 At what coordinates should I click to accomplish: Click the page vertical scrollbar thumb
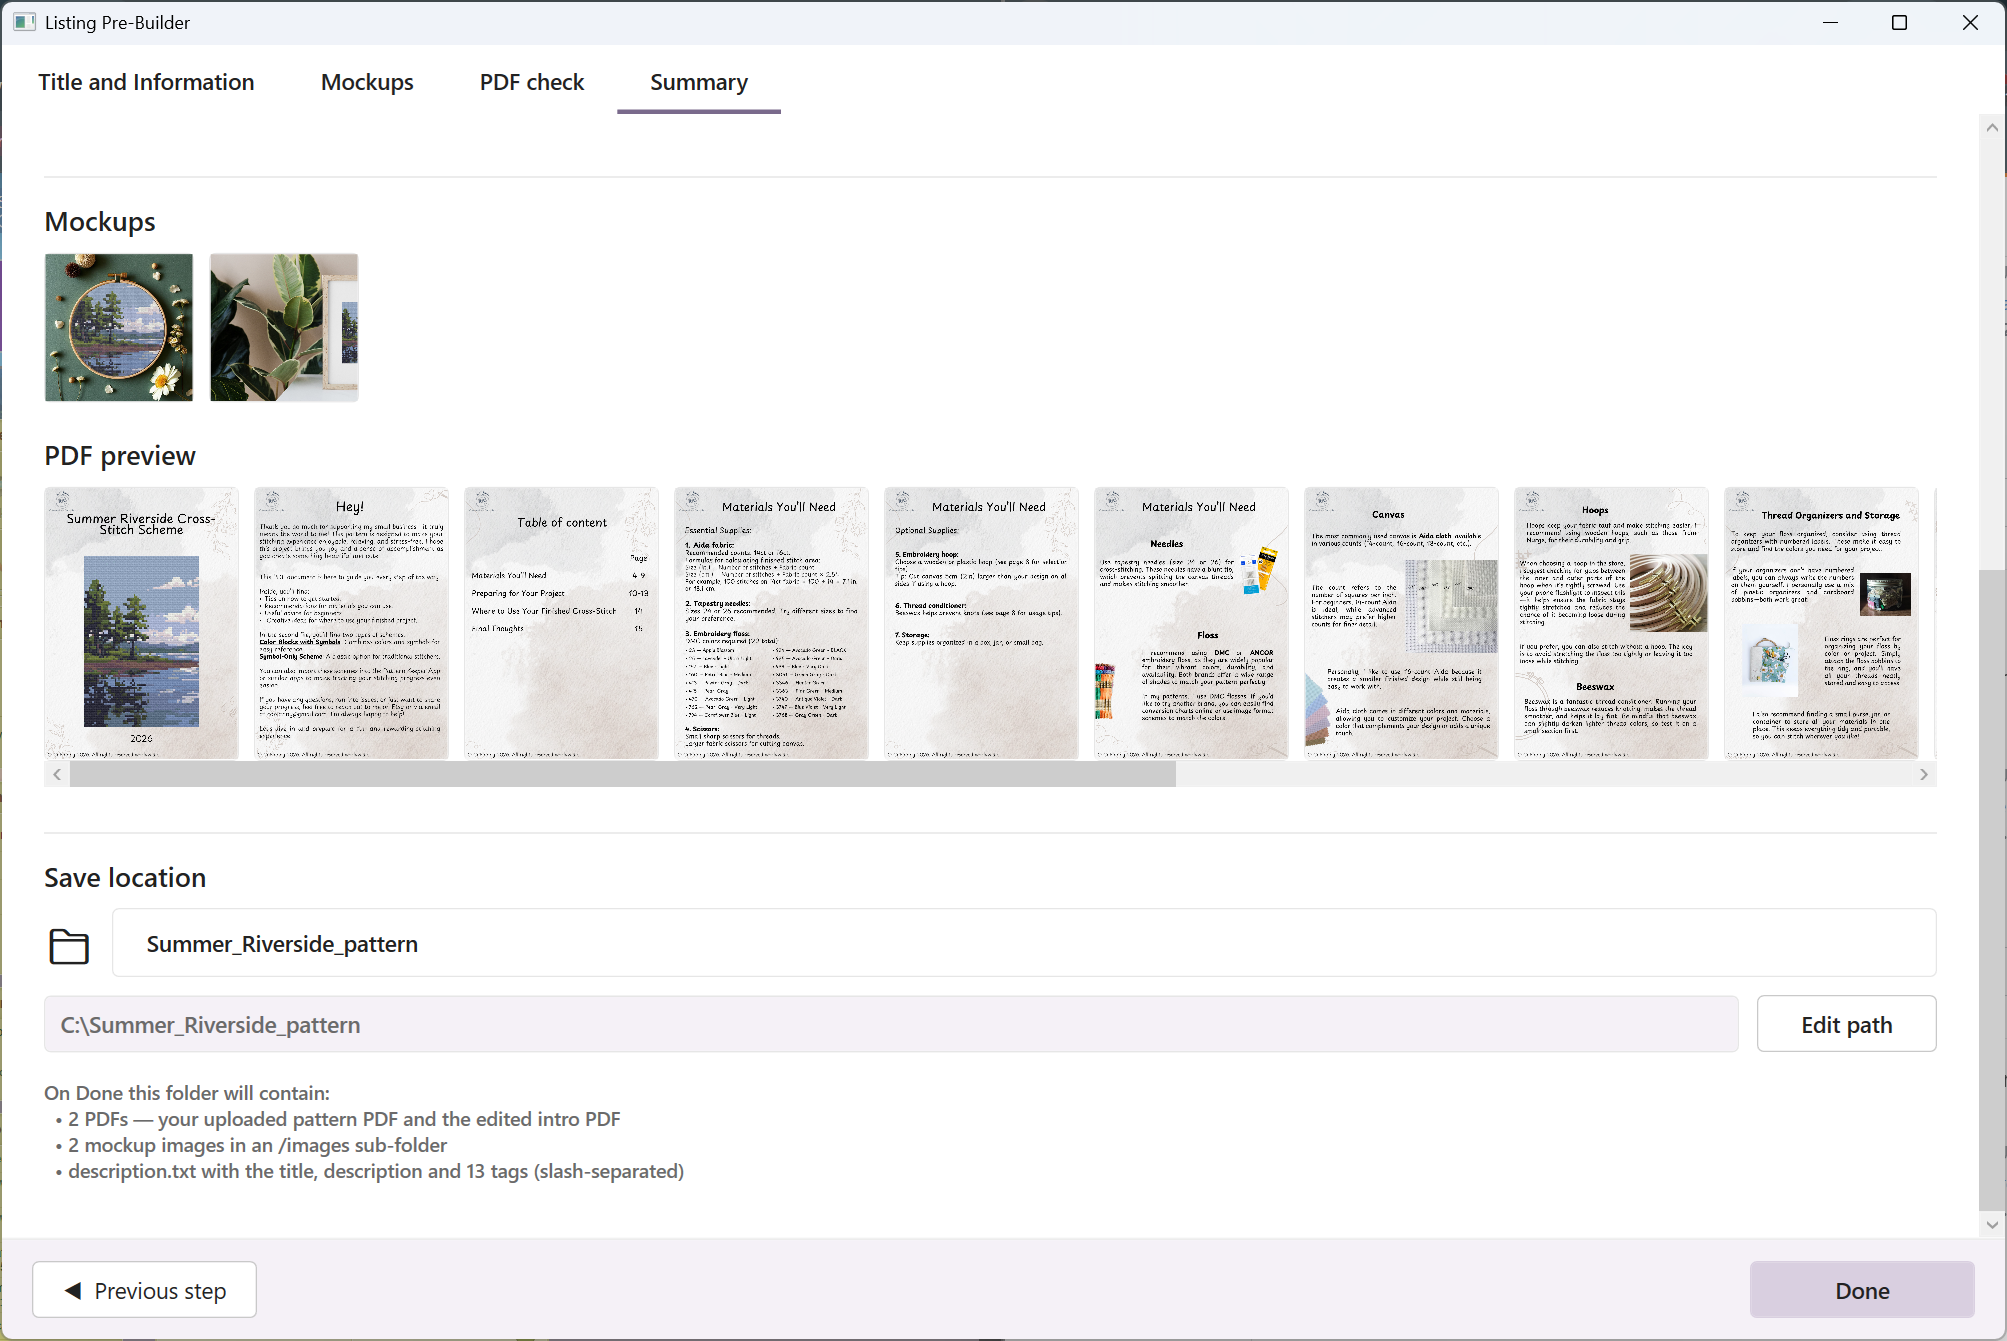[x=1992, y=888]
